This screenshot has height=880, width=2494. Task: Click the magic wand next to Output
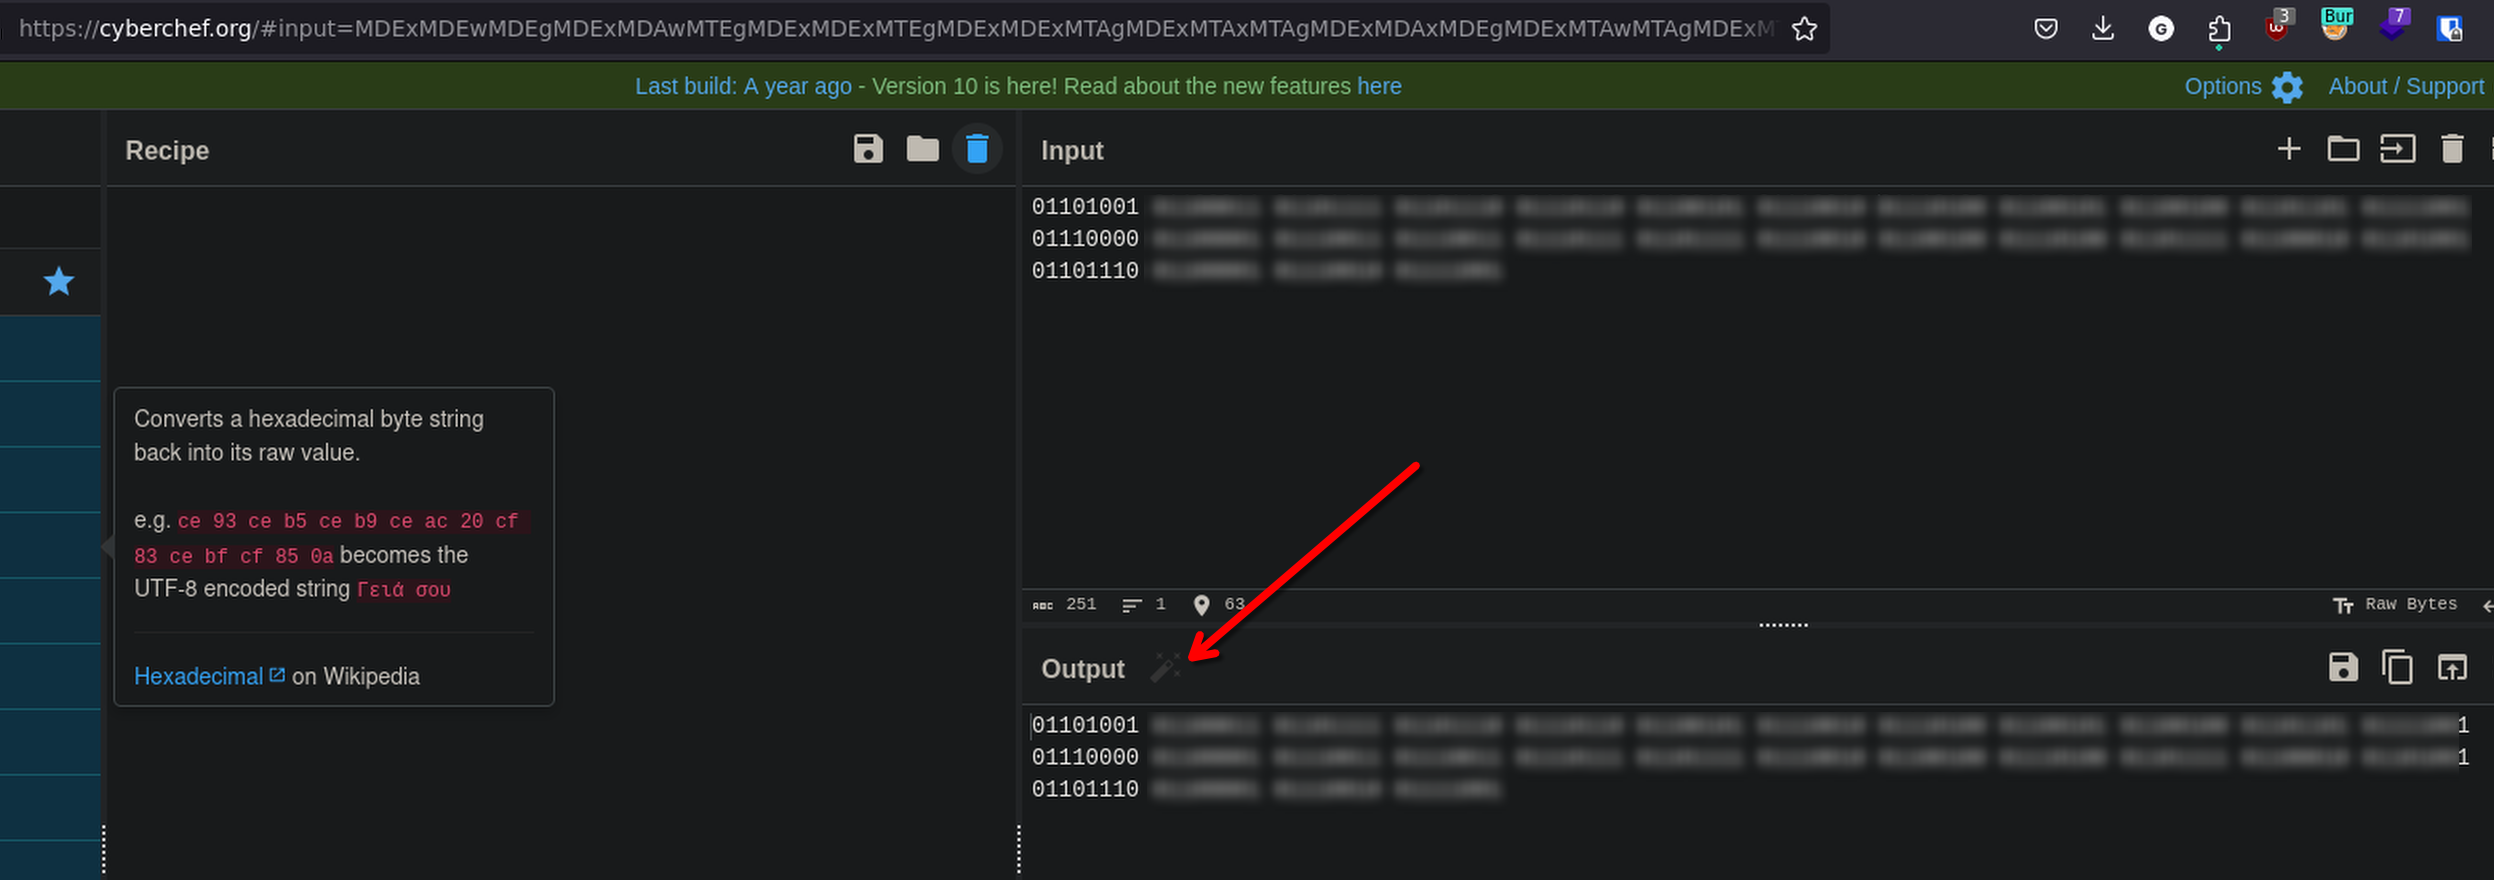pos(1165,667)
